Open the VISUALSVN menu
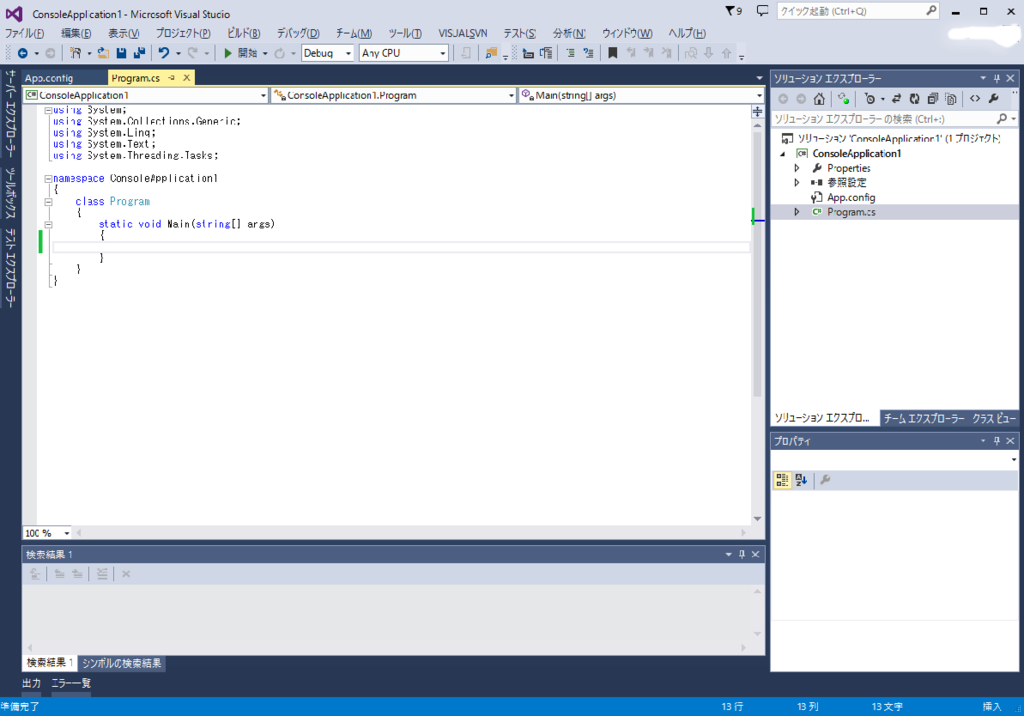The height and width of the screenshot is (716, 1024). point(462,33)
